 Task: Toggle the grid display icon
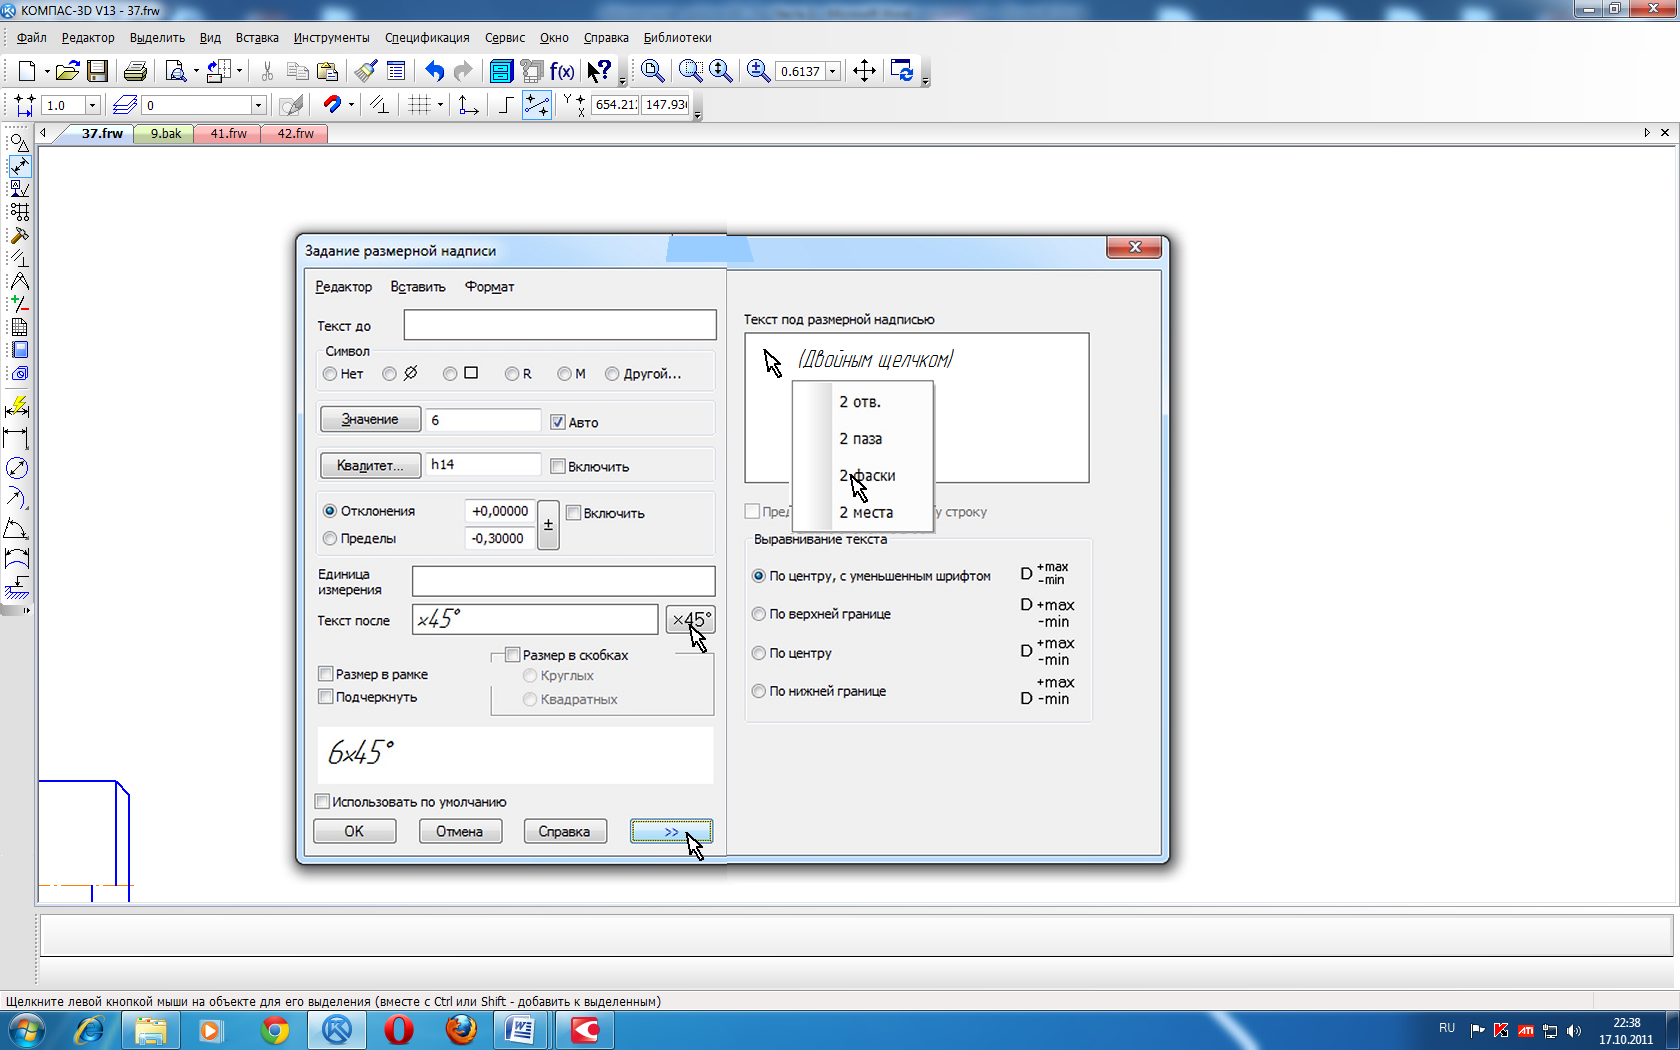(420, 105)
